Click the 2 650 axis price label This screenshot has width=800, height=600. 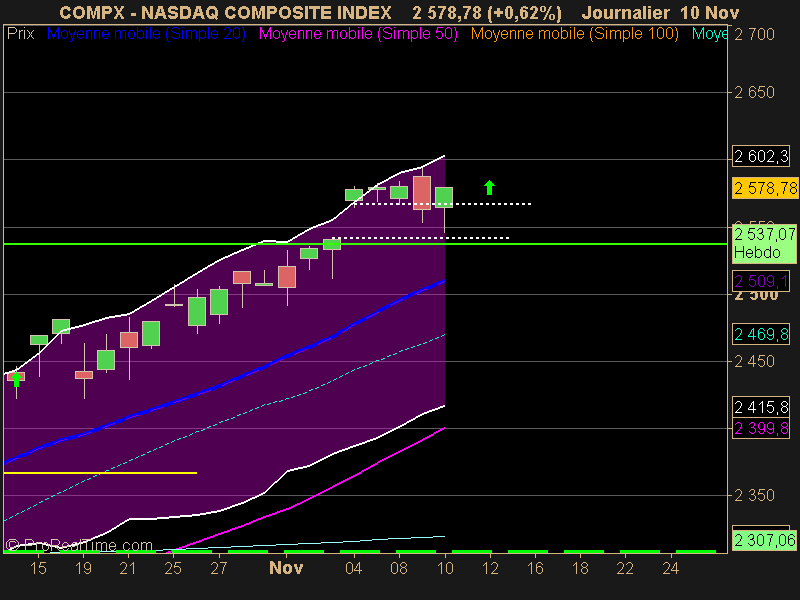point(754,92)
